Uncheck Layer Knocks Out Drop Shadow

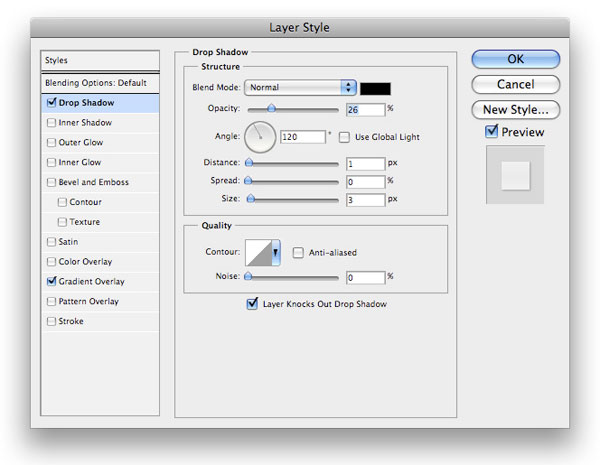[x=252, y=304]
